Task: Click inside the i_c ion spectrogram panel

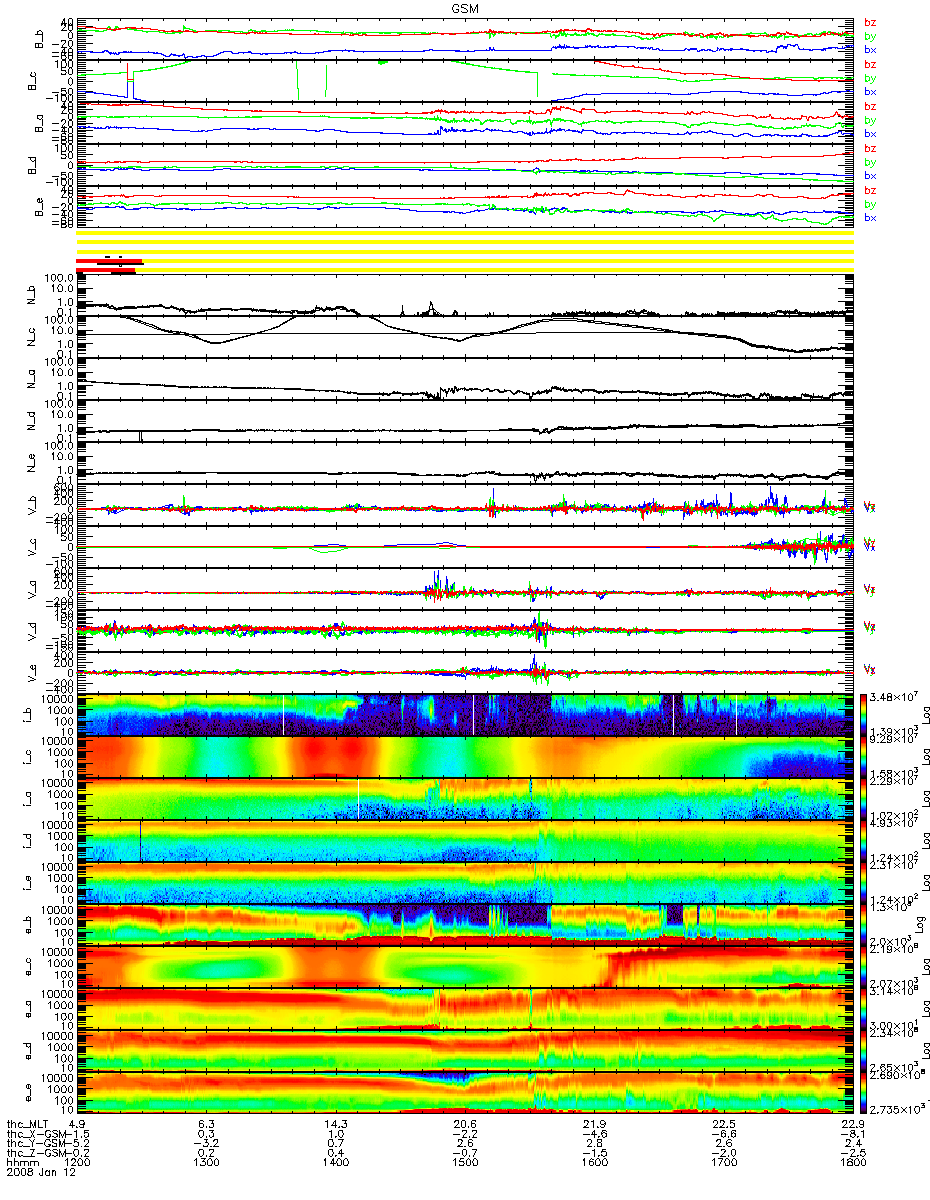Action: point(464,757)
